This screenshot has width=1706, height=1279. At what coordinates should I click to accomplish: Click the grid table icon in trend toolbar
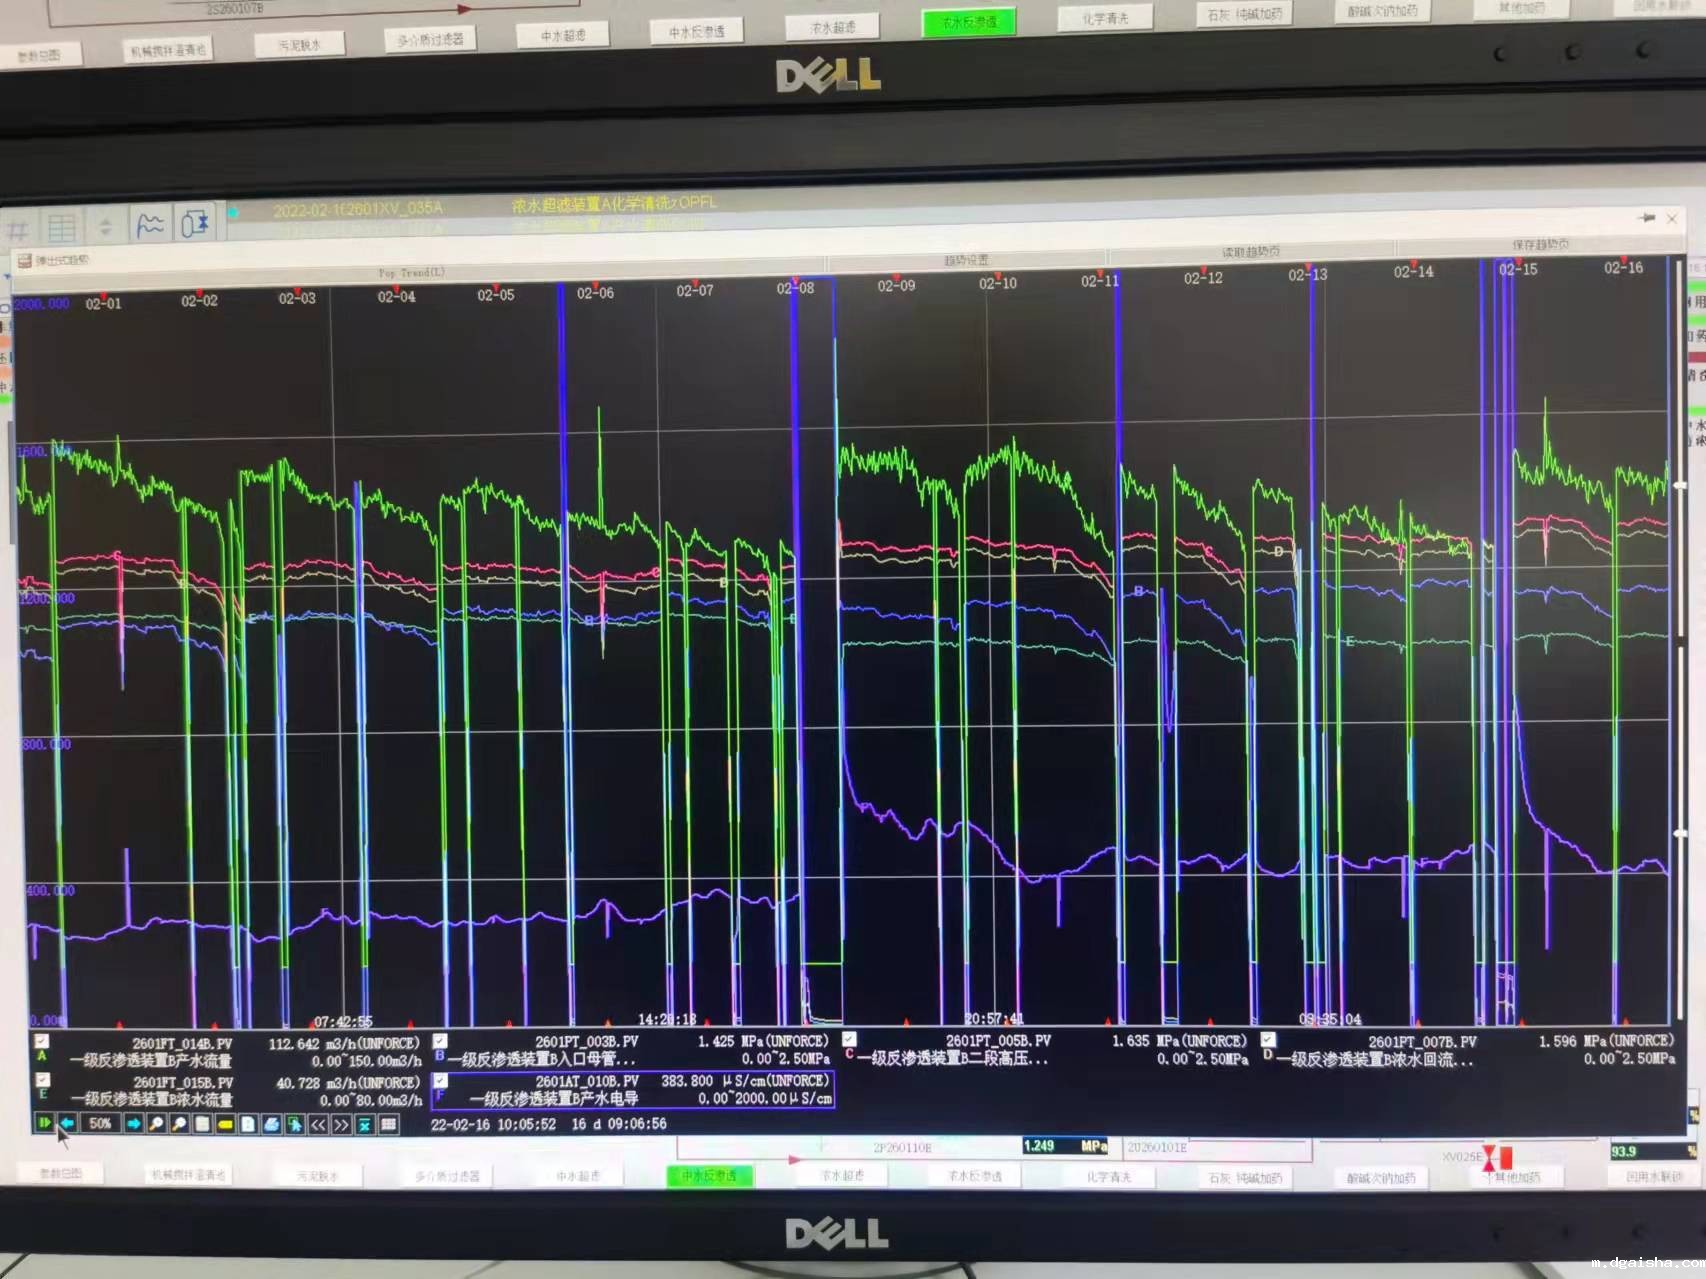tap(388, 1125)
